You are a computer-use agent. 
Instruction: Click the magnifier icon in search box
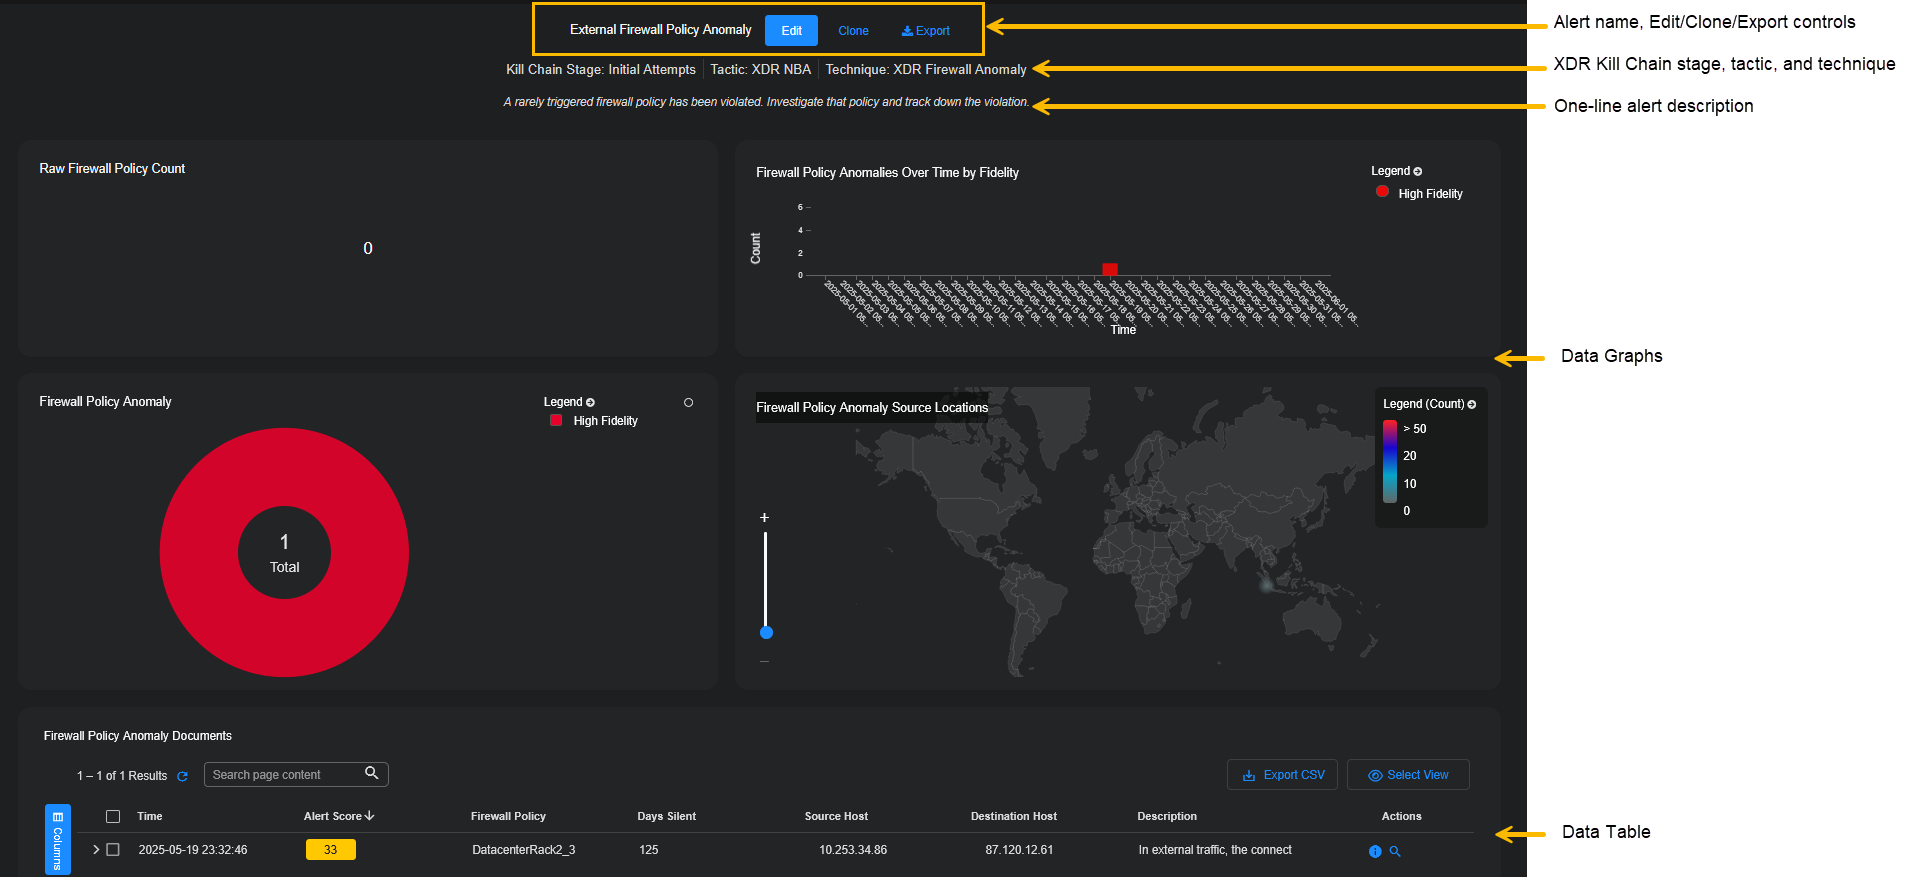371,773
